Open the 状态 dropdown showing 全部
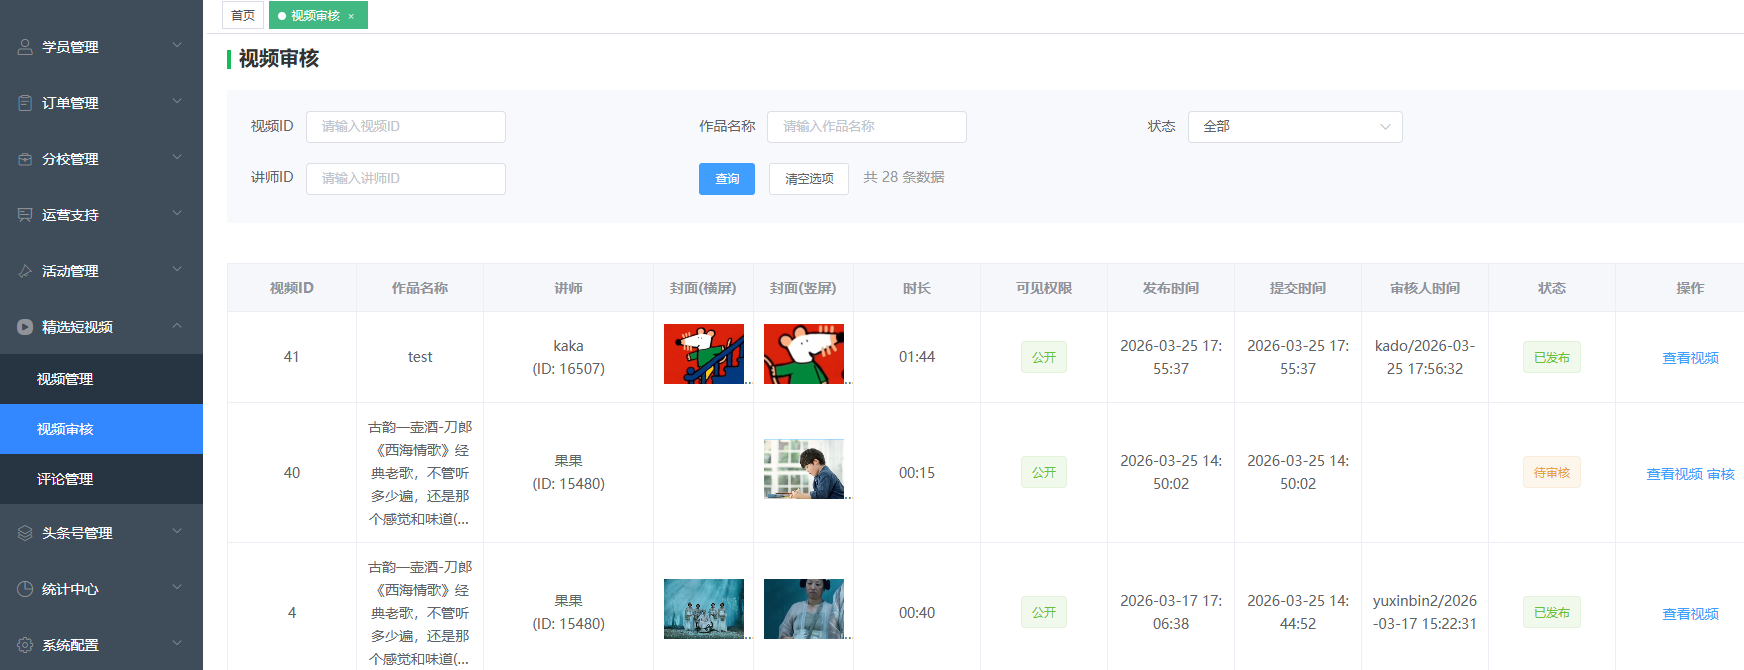This screenshot has height=670, width=1744. (x=1294, y=127)
